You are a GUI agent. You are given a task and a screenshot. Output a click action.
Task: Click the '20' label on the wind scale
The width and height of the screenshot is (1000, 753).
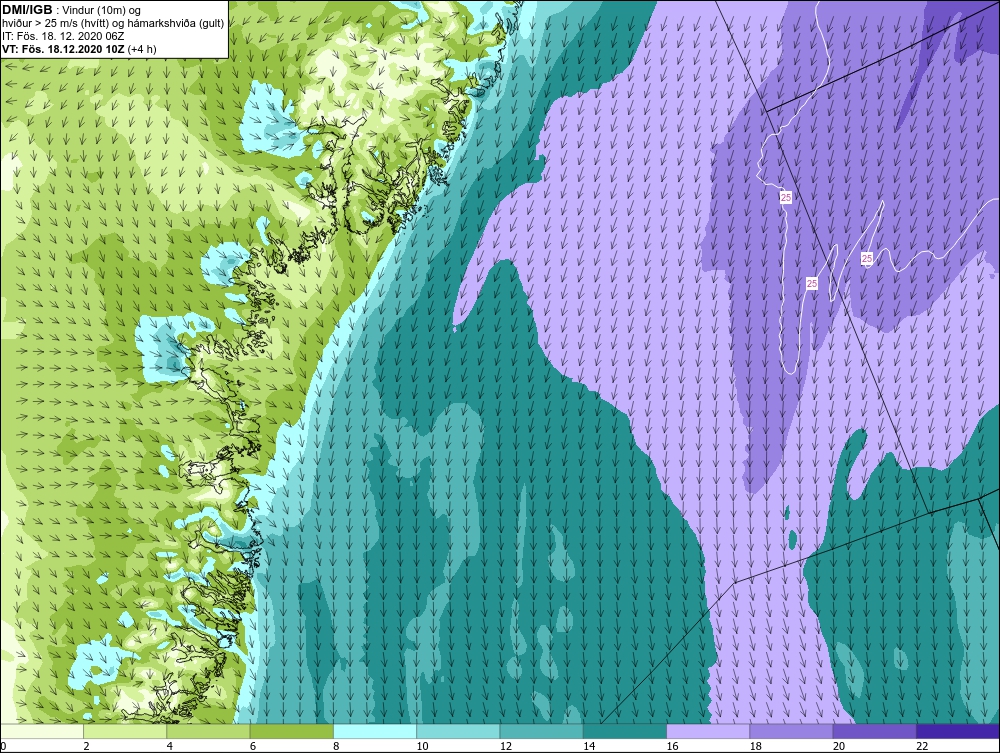click(x=839, y=747)
